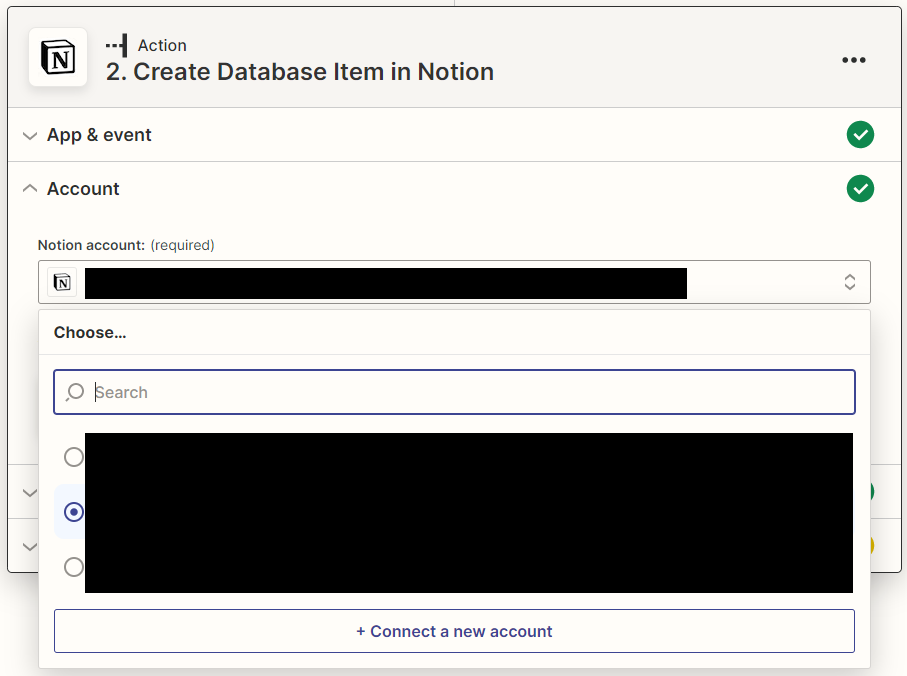Screen dimensions: 907x676
Task: Click the small Notion icon in account field
Action: tap(62, 282)
